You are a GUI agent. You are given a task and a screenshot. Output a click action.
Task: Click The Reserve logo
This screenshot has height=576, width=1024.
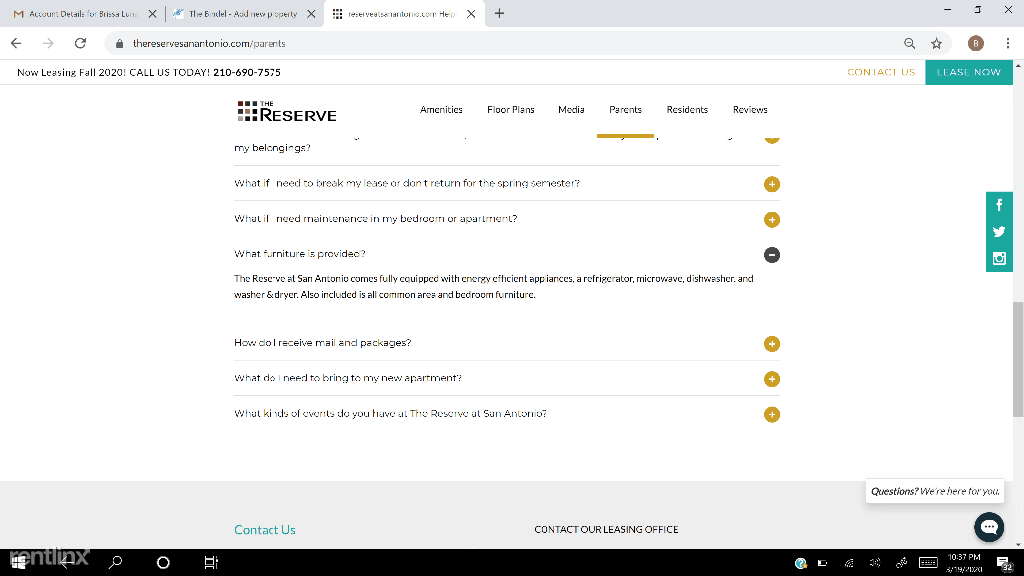(287, 112)
